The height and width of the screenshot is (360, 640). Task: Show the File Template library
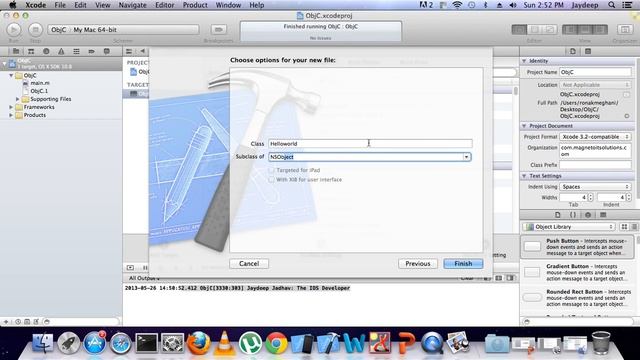558,215
